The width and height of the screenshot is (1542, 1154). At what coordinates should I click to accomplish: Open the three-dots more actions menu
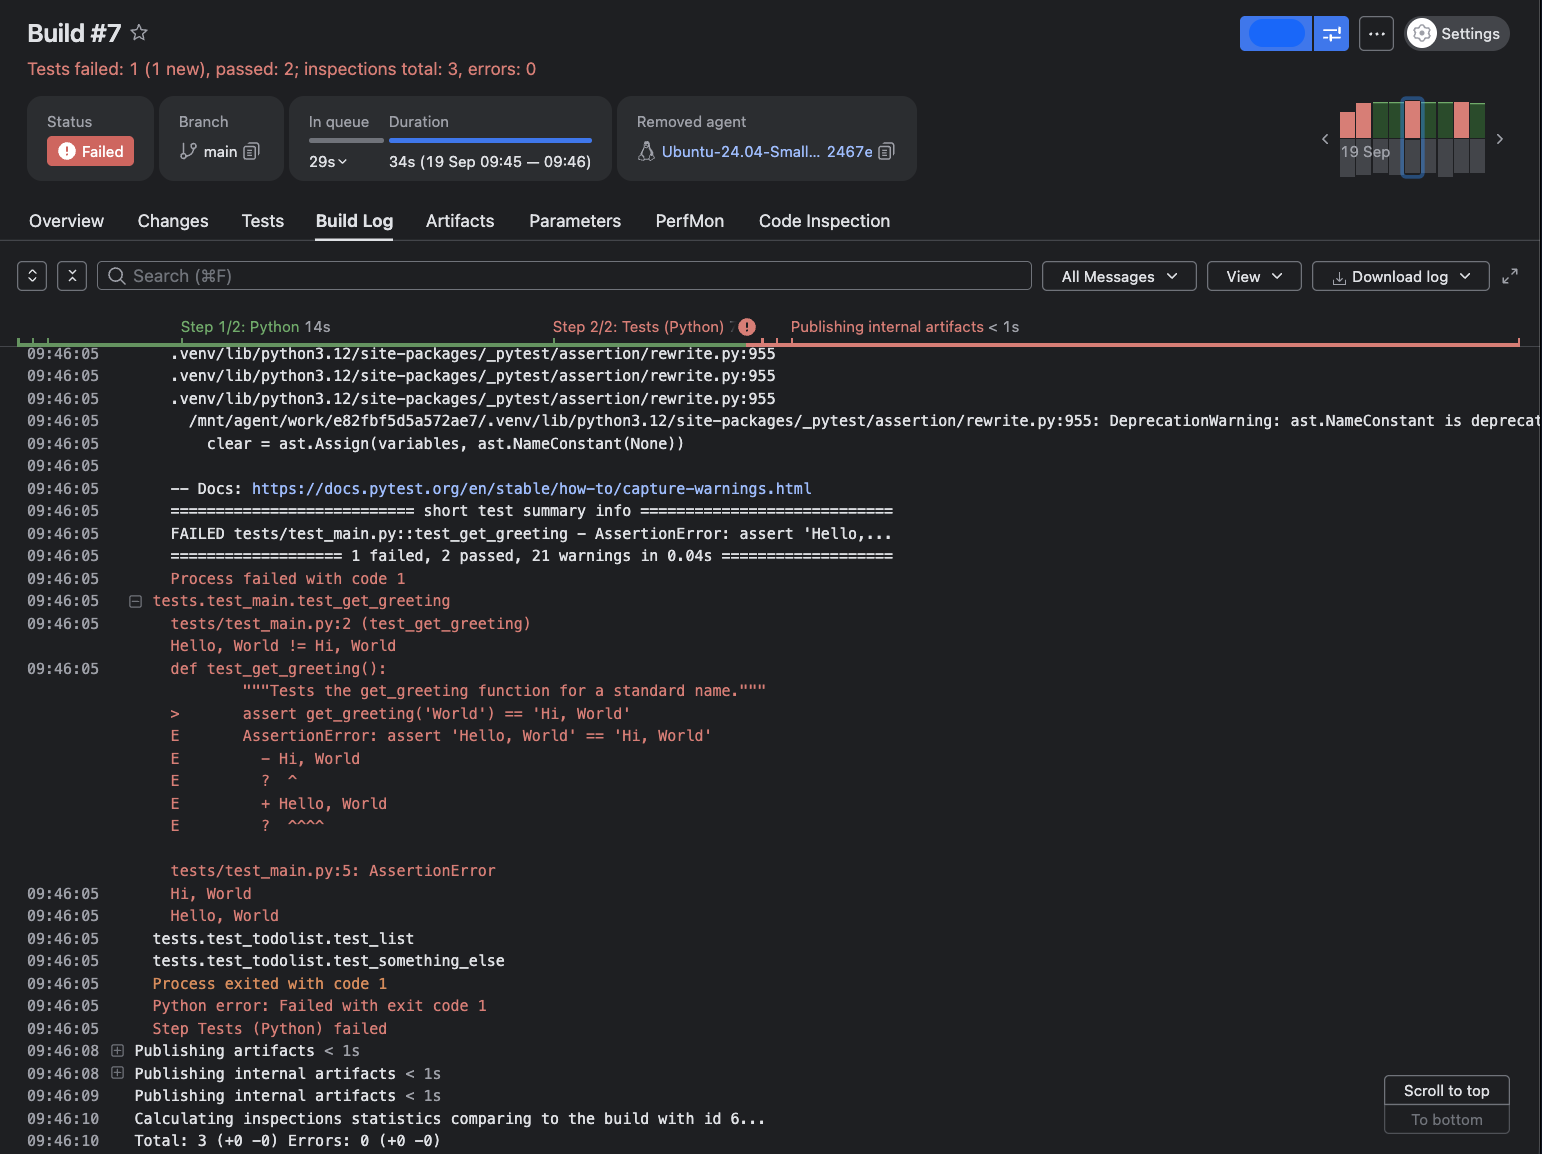(1376, 34)
